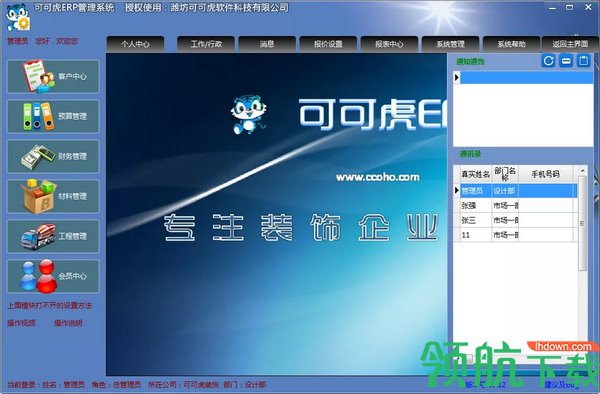Screen dimensions: 600x394
Task: Click the 设计部 department cell
Action: point(505,191)
